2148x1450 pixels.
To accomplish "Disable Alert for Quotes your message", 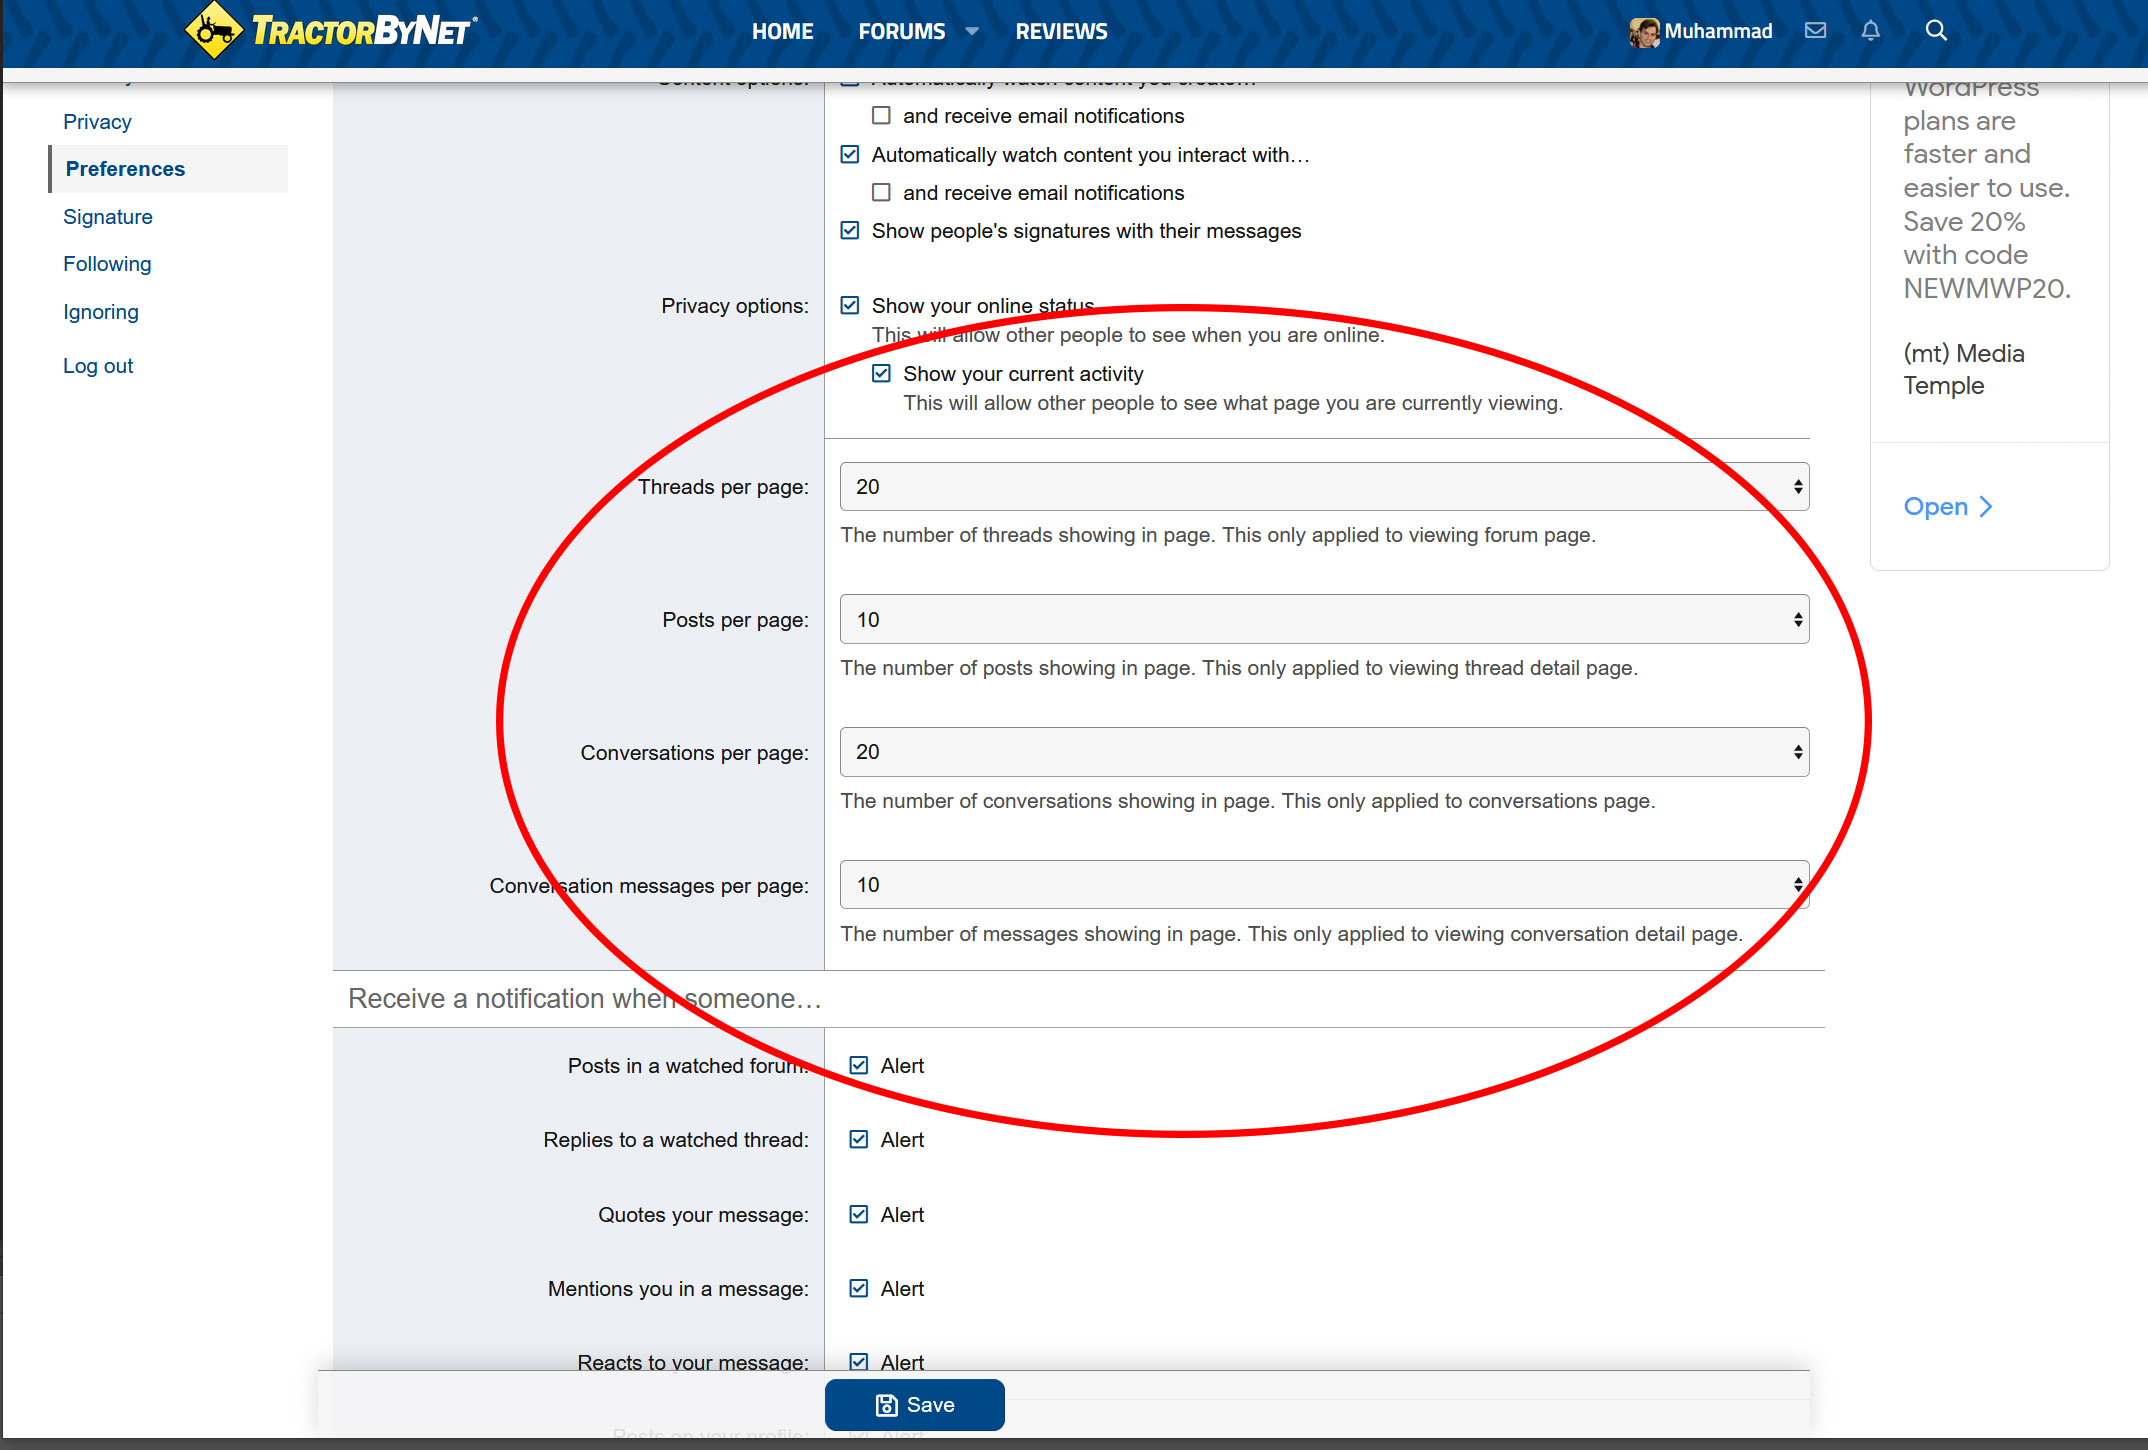I will click(x=858, y=1214).
